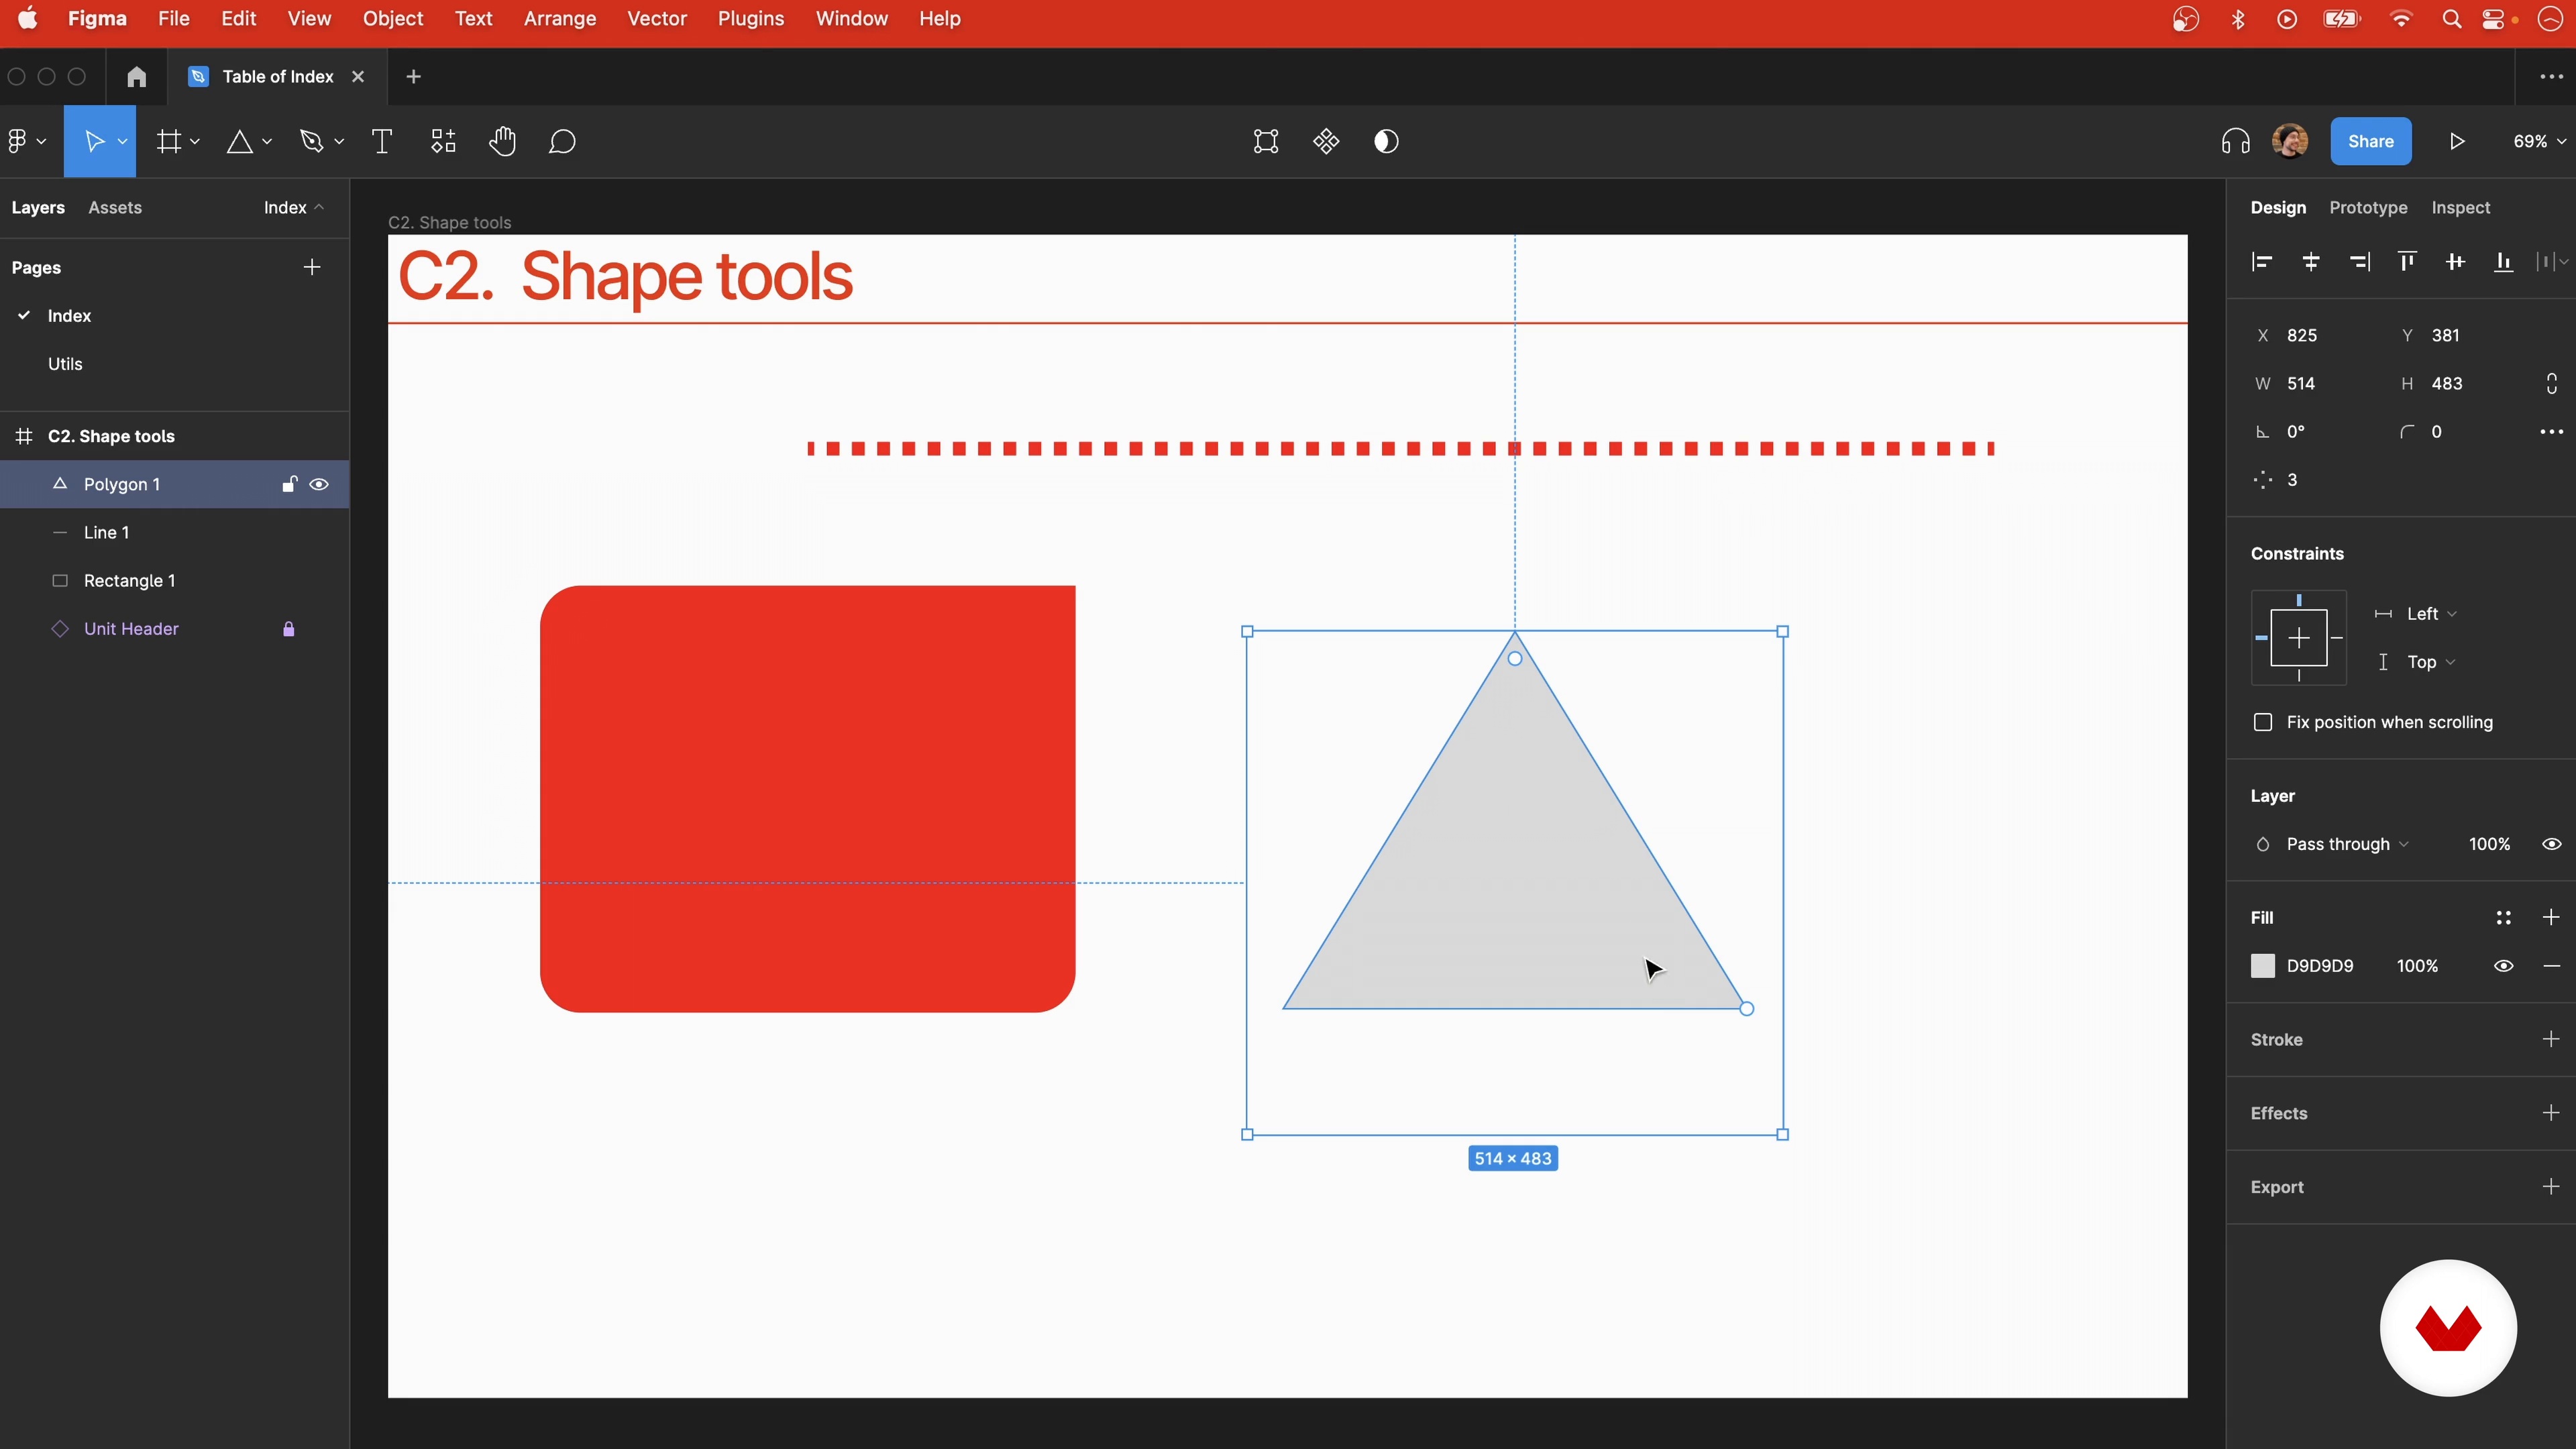Open Pen tools dropdown arrow
2576x1449 pixels.
pos(339,142)
